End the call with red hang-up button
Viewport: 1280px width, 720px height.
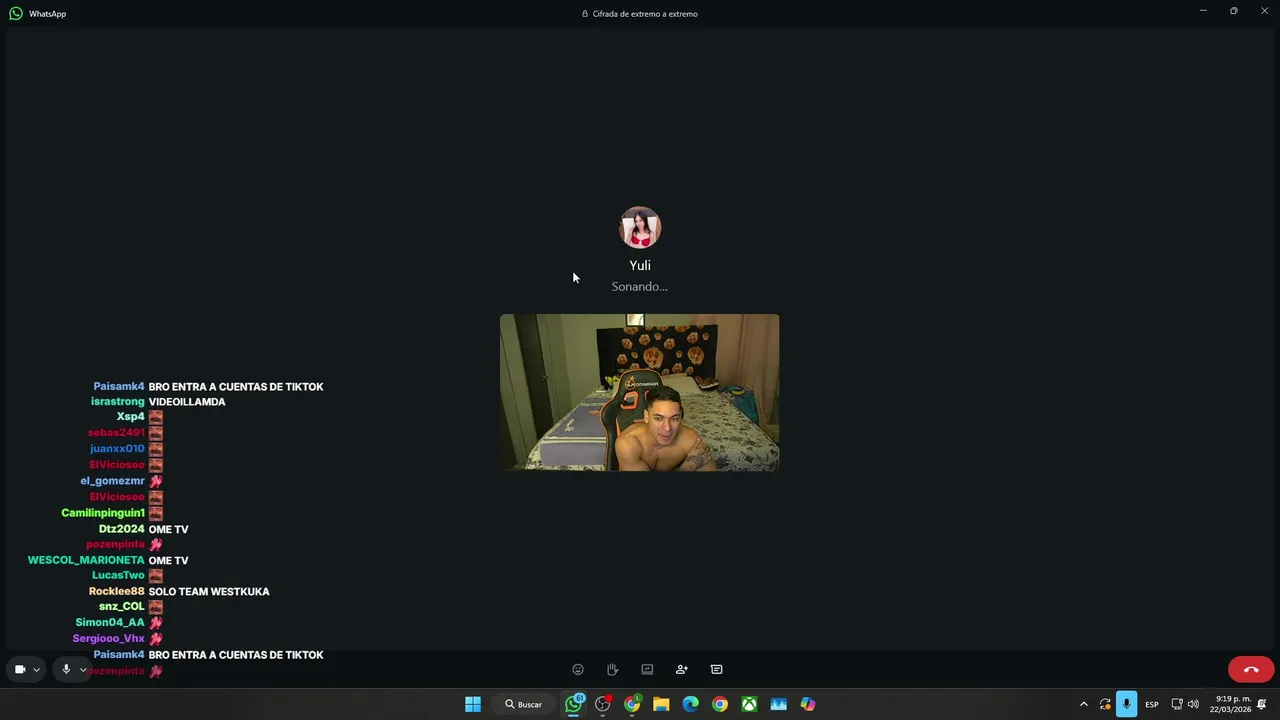(1251, 669)
